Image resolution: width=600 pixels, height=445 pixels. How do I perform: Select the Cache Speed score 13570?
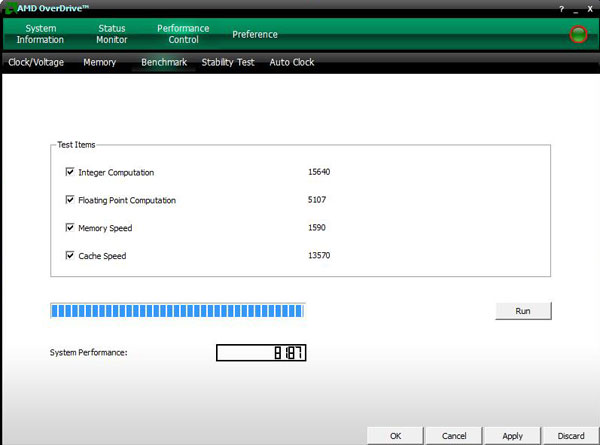coord(319,255)
